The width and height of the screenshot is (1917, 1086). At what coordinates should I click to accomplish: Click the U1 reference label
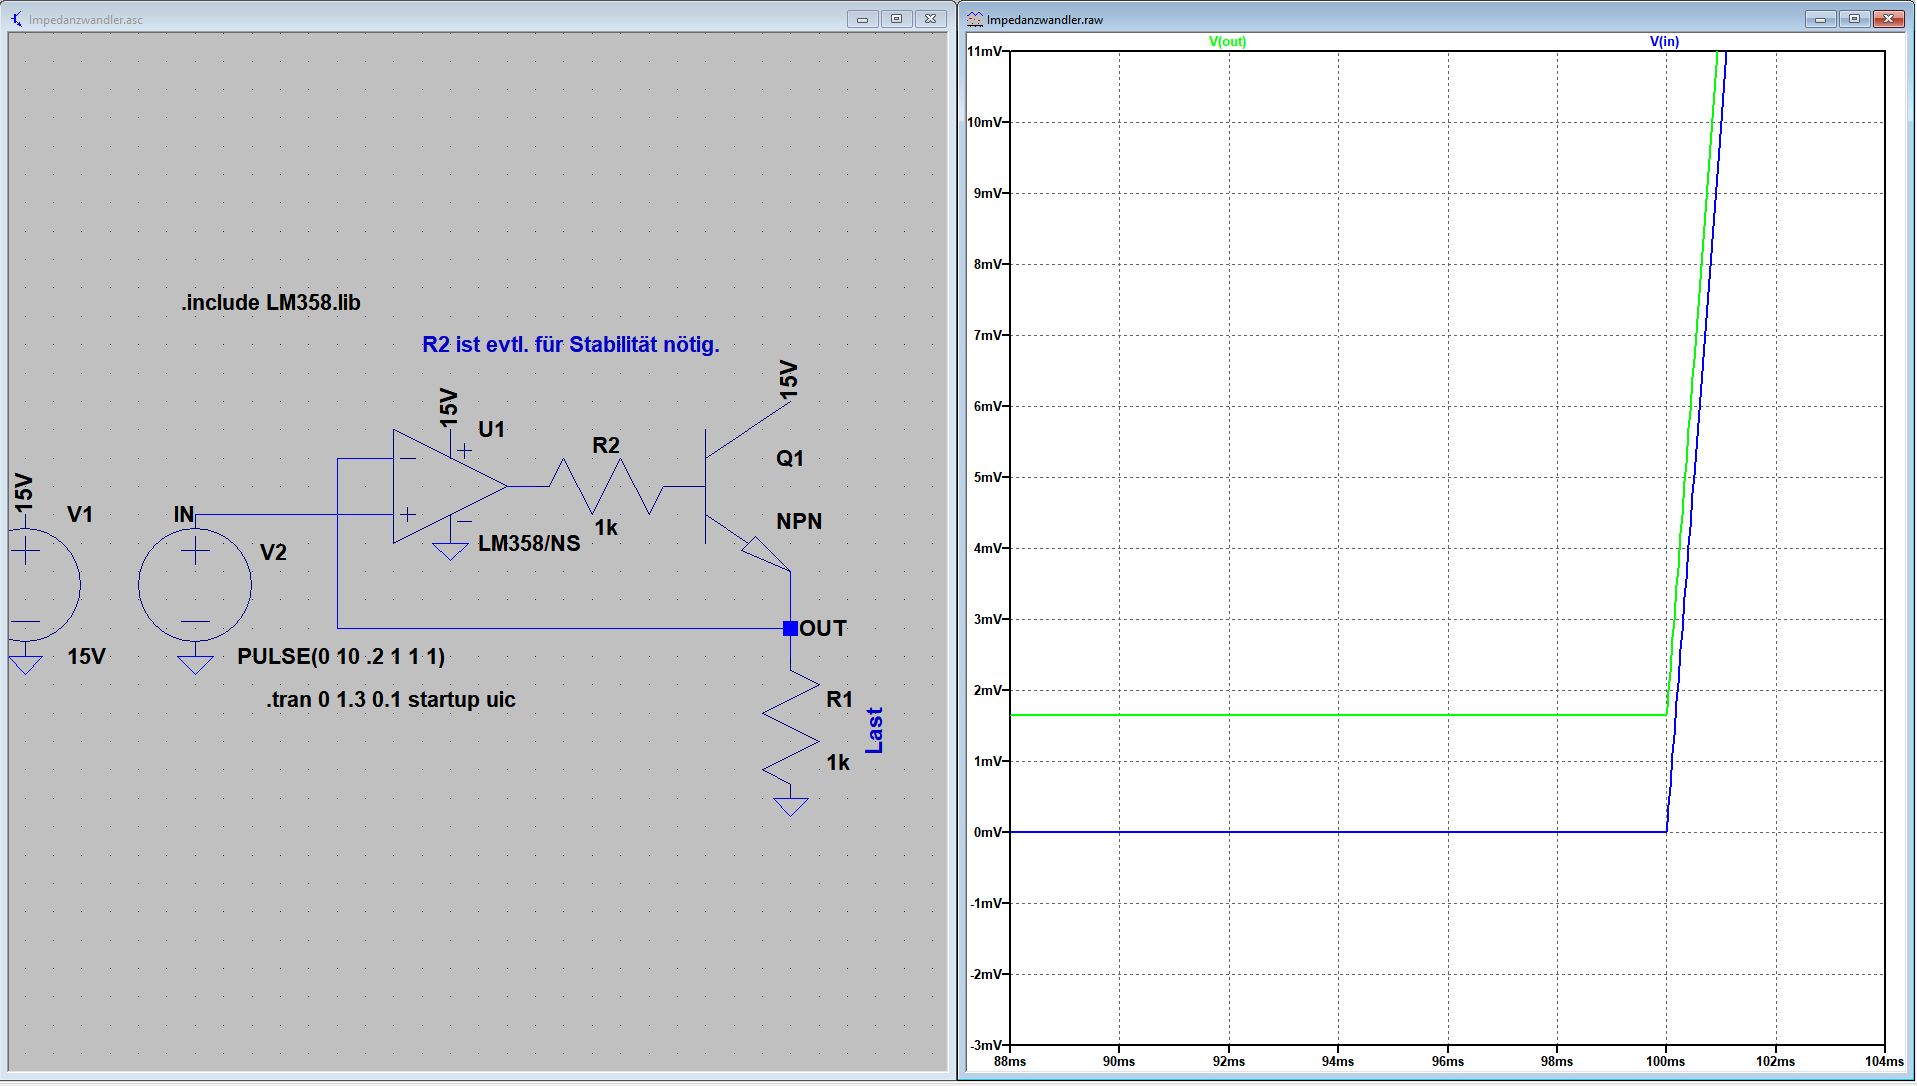(x=491, y=430)
